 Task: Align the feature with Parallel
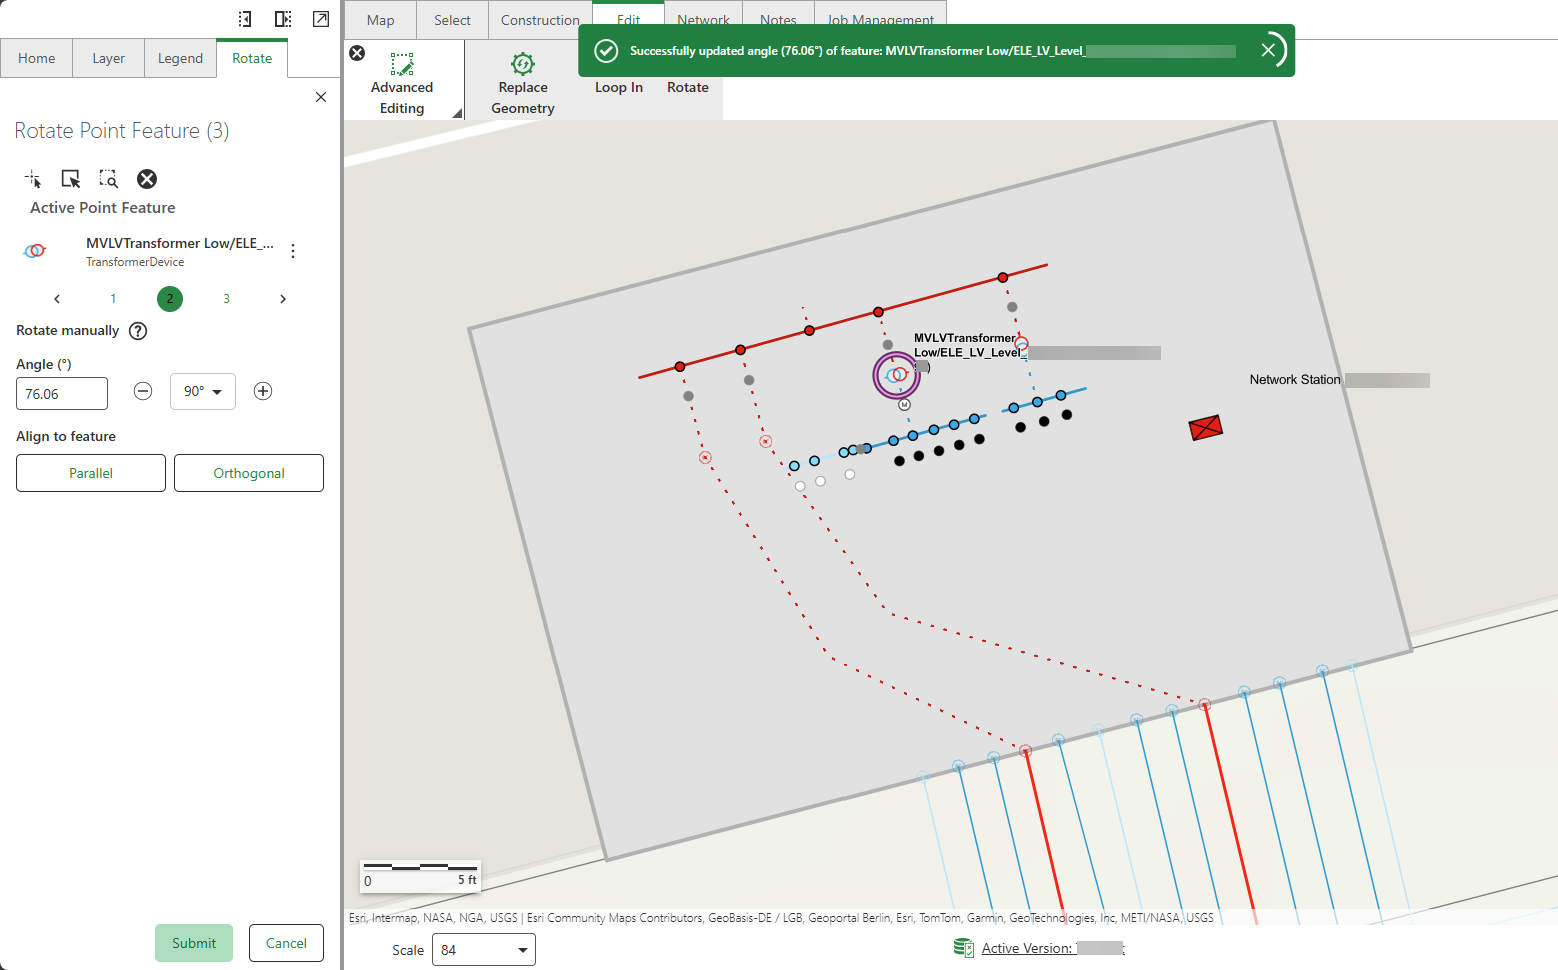point(91,473)
